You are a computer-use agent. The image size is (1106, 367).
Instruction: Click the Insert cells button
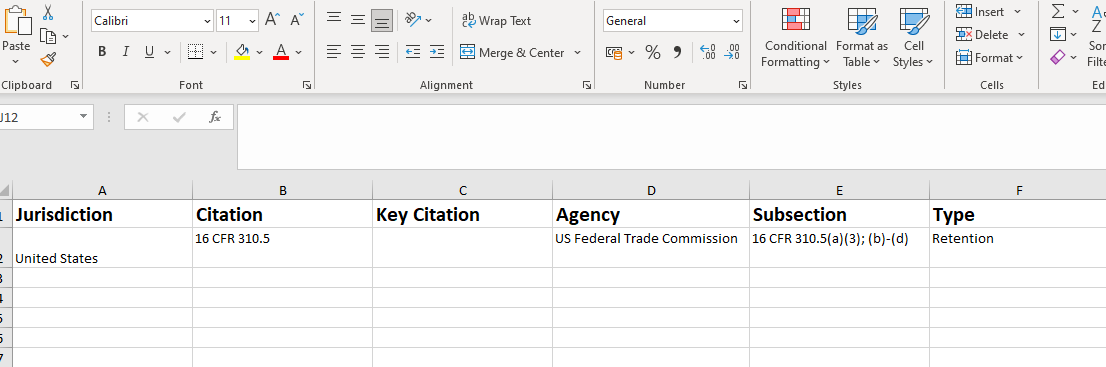pos(982,12)
